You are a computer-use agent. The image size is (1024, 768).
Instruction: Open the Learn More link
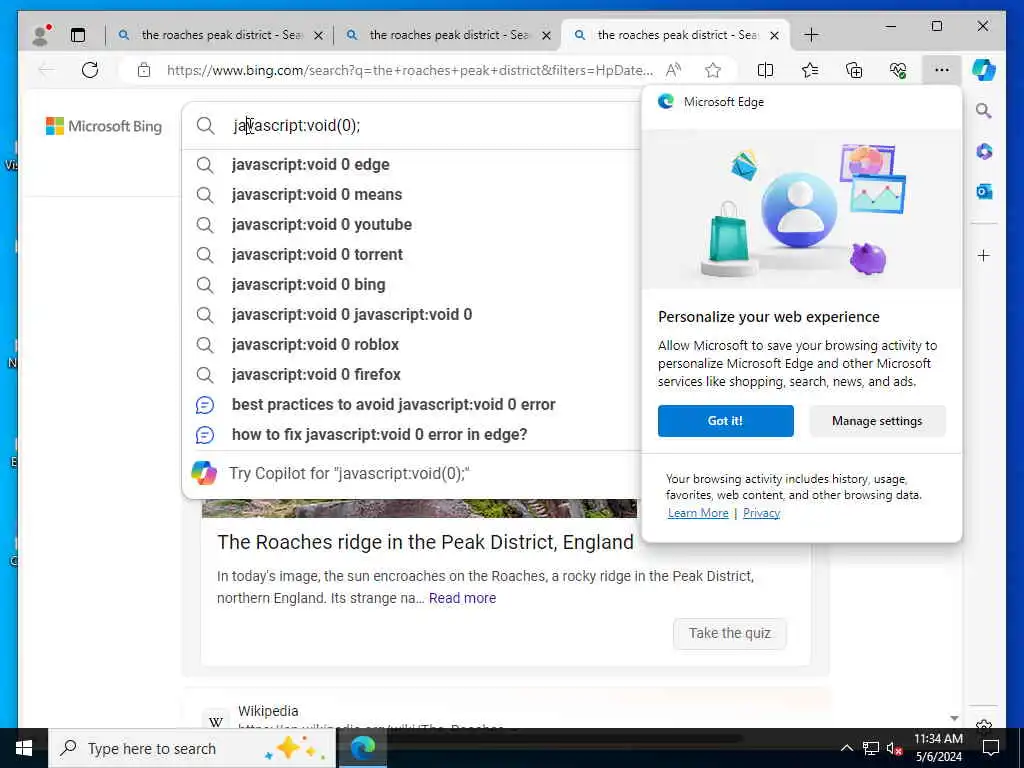click(697, 513)
